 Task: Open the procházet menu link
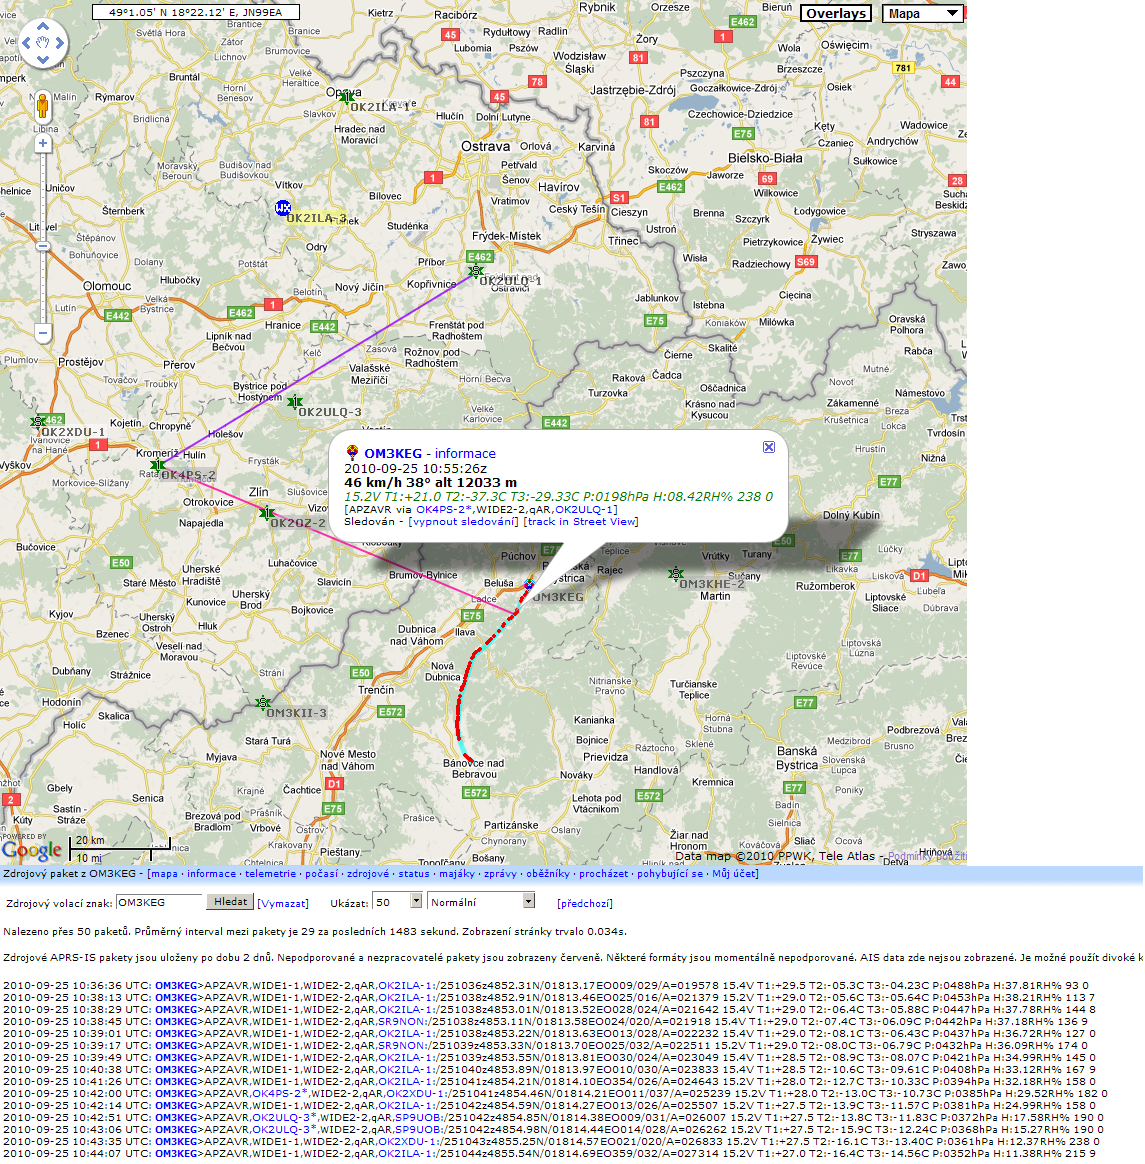click(x=603, y=874)
